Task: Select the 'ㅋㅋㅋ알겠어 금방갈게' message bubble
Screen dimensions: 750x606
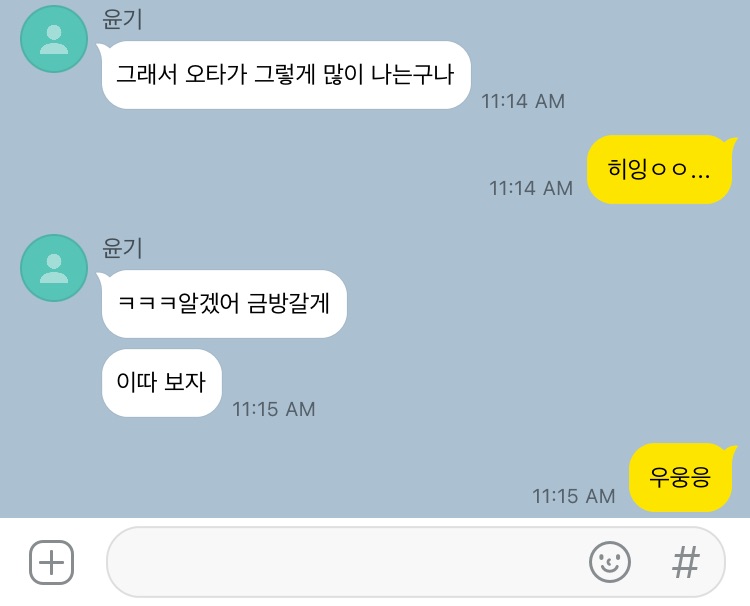Action: tap(223, 304)
